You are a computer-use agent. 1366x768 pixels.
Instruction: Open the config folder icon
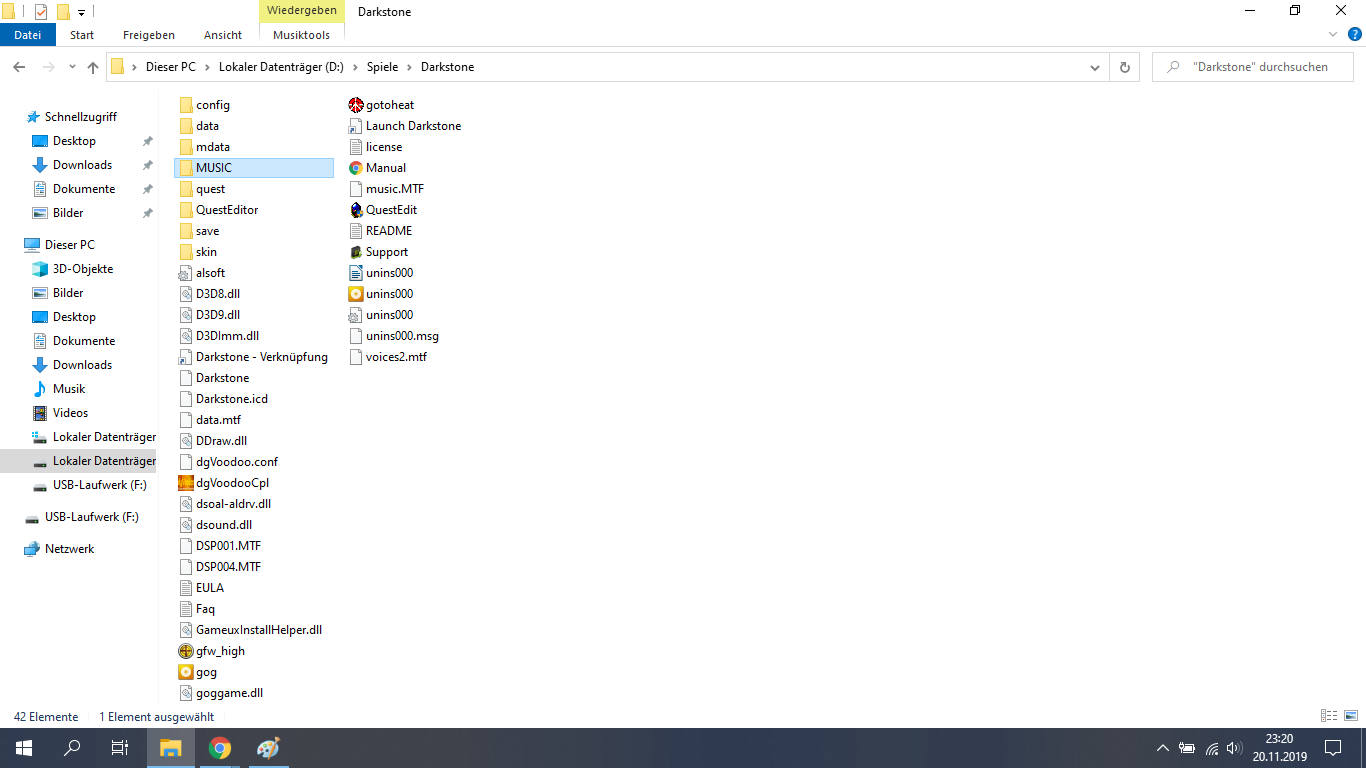point(186,105)
